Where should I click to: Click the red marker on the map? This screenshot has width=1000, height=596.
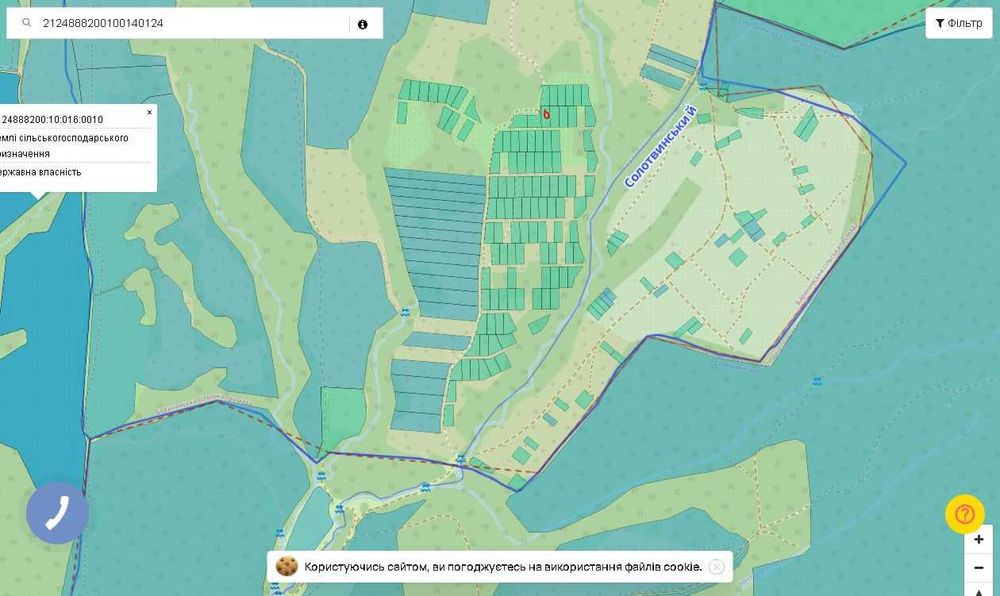point(547,114)
